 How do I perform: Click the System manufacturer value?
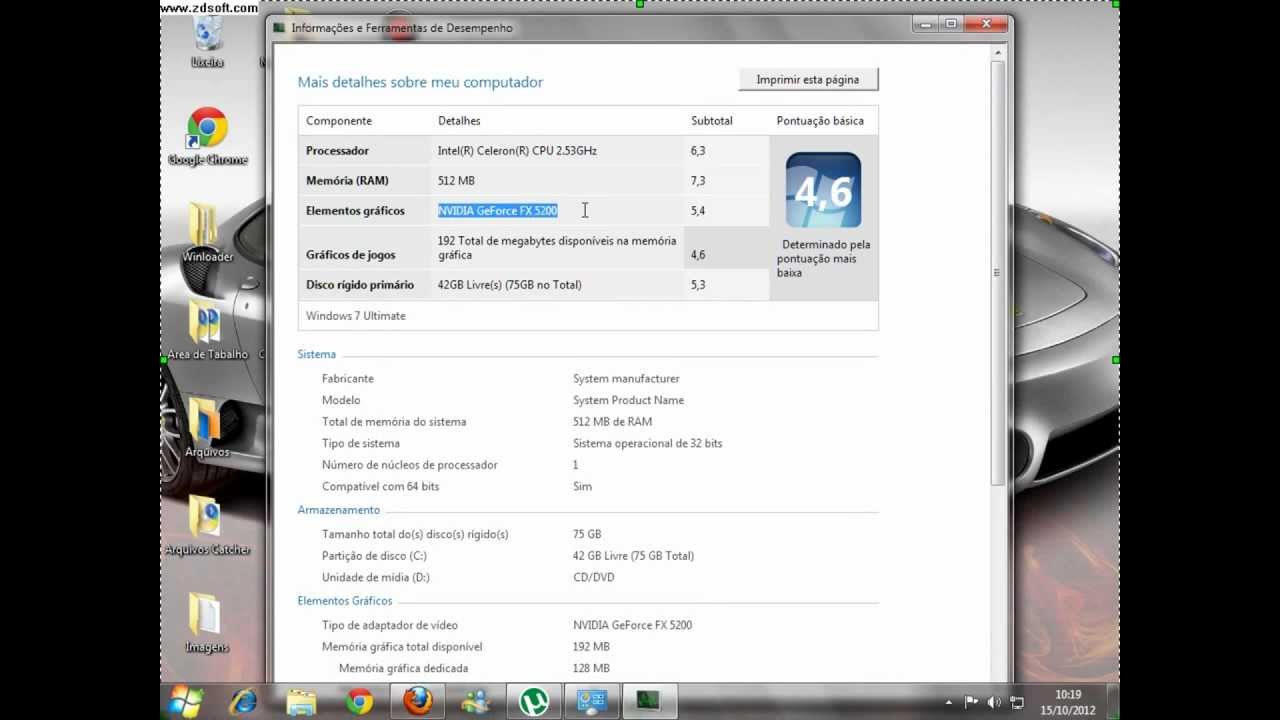click(x=626, y=379)
